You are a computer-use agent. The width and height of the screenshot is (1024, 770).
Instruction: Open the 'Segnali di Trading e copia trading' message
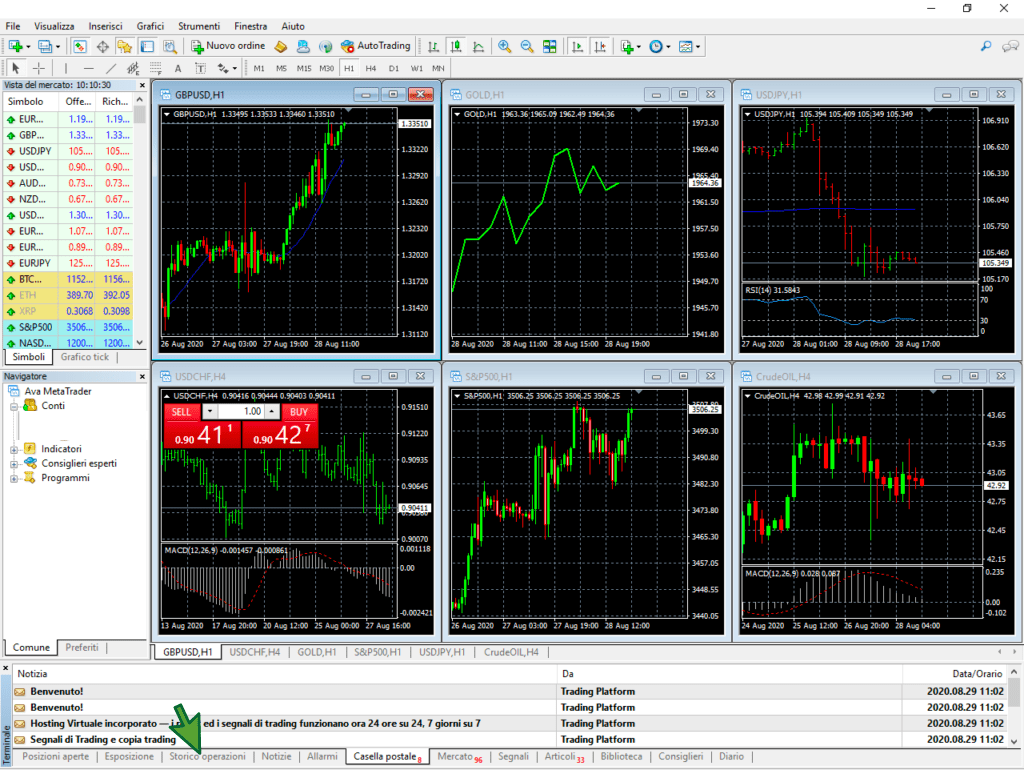coord(103,739)
